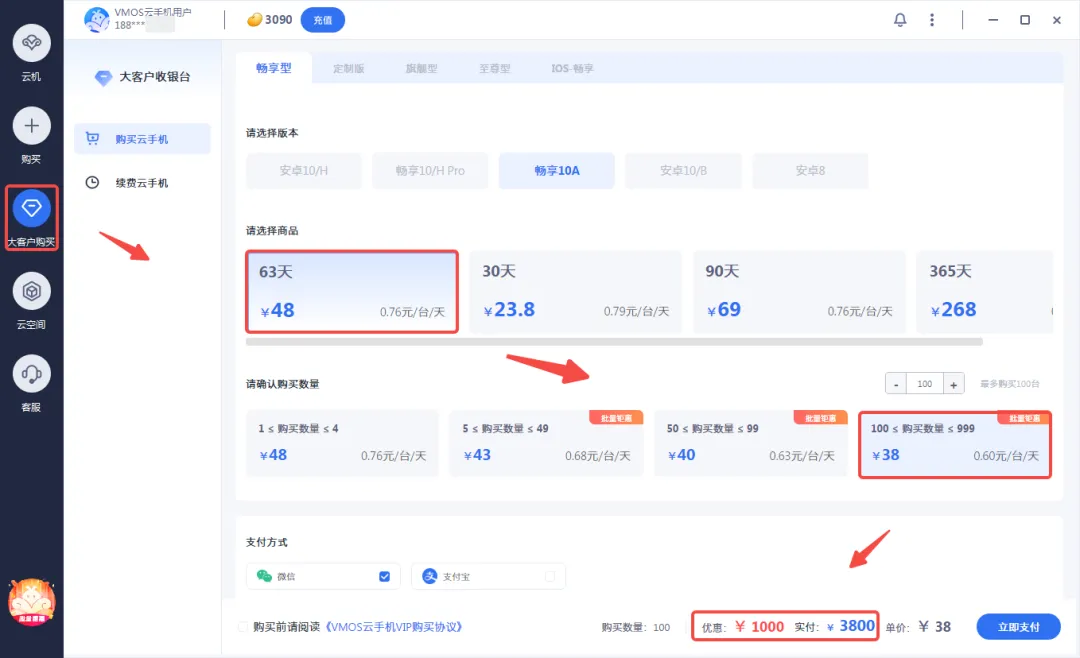Select 续费云手机 in the side menu

141,183
